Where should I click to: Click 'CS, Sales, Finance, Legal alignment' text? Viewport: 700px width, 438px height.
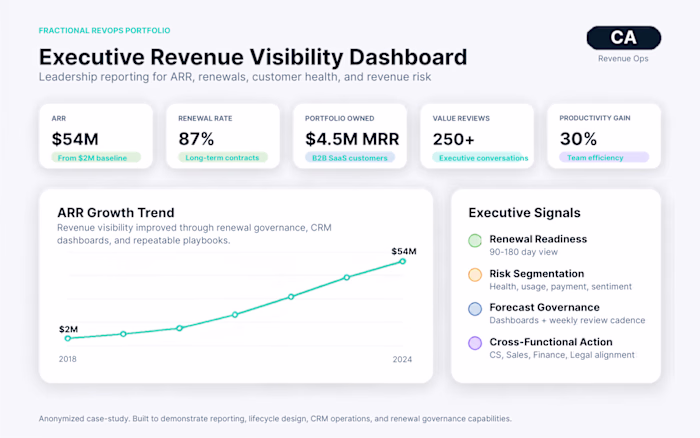point(562,355)
